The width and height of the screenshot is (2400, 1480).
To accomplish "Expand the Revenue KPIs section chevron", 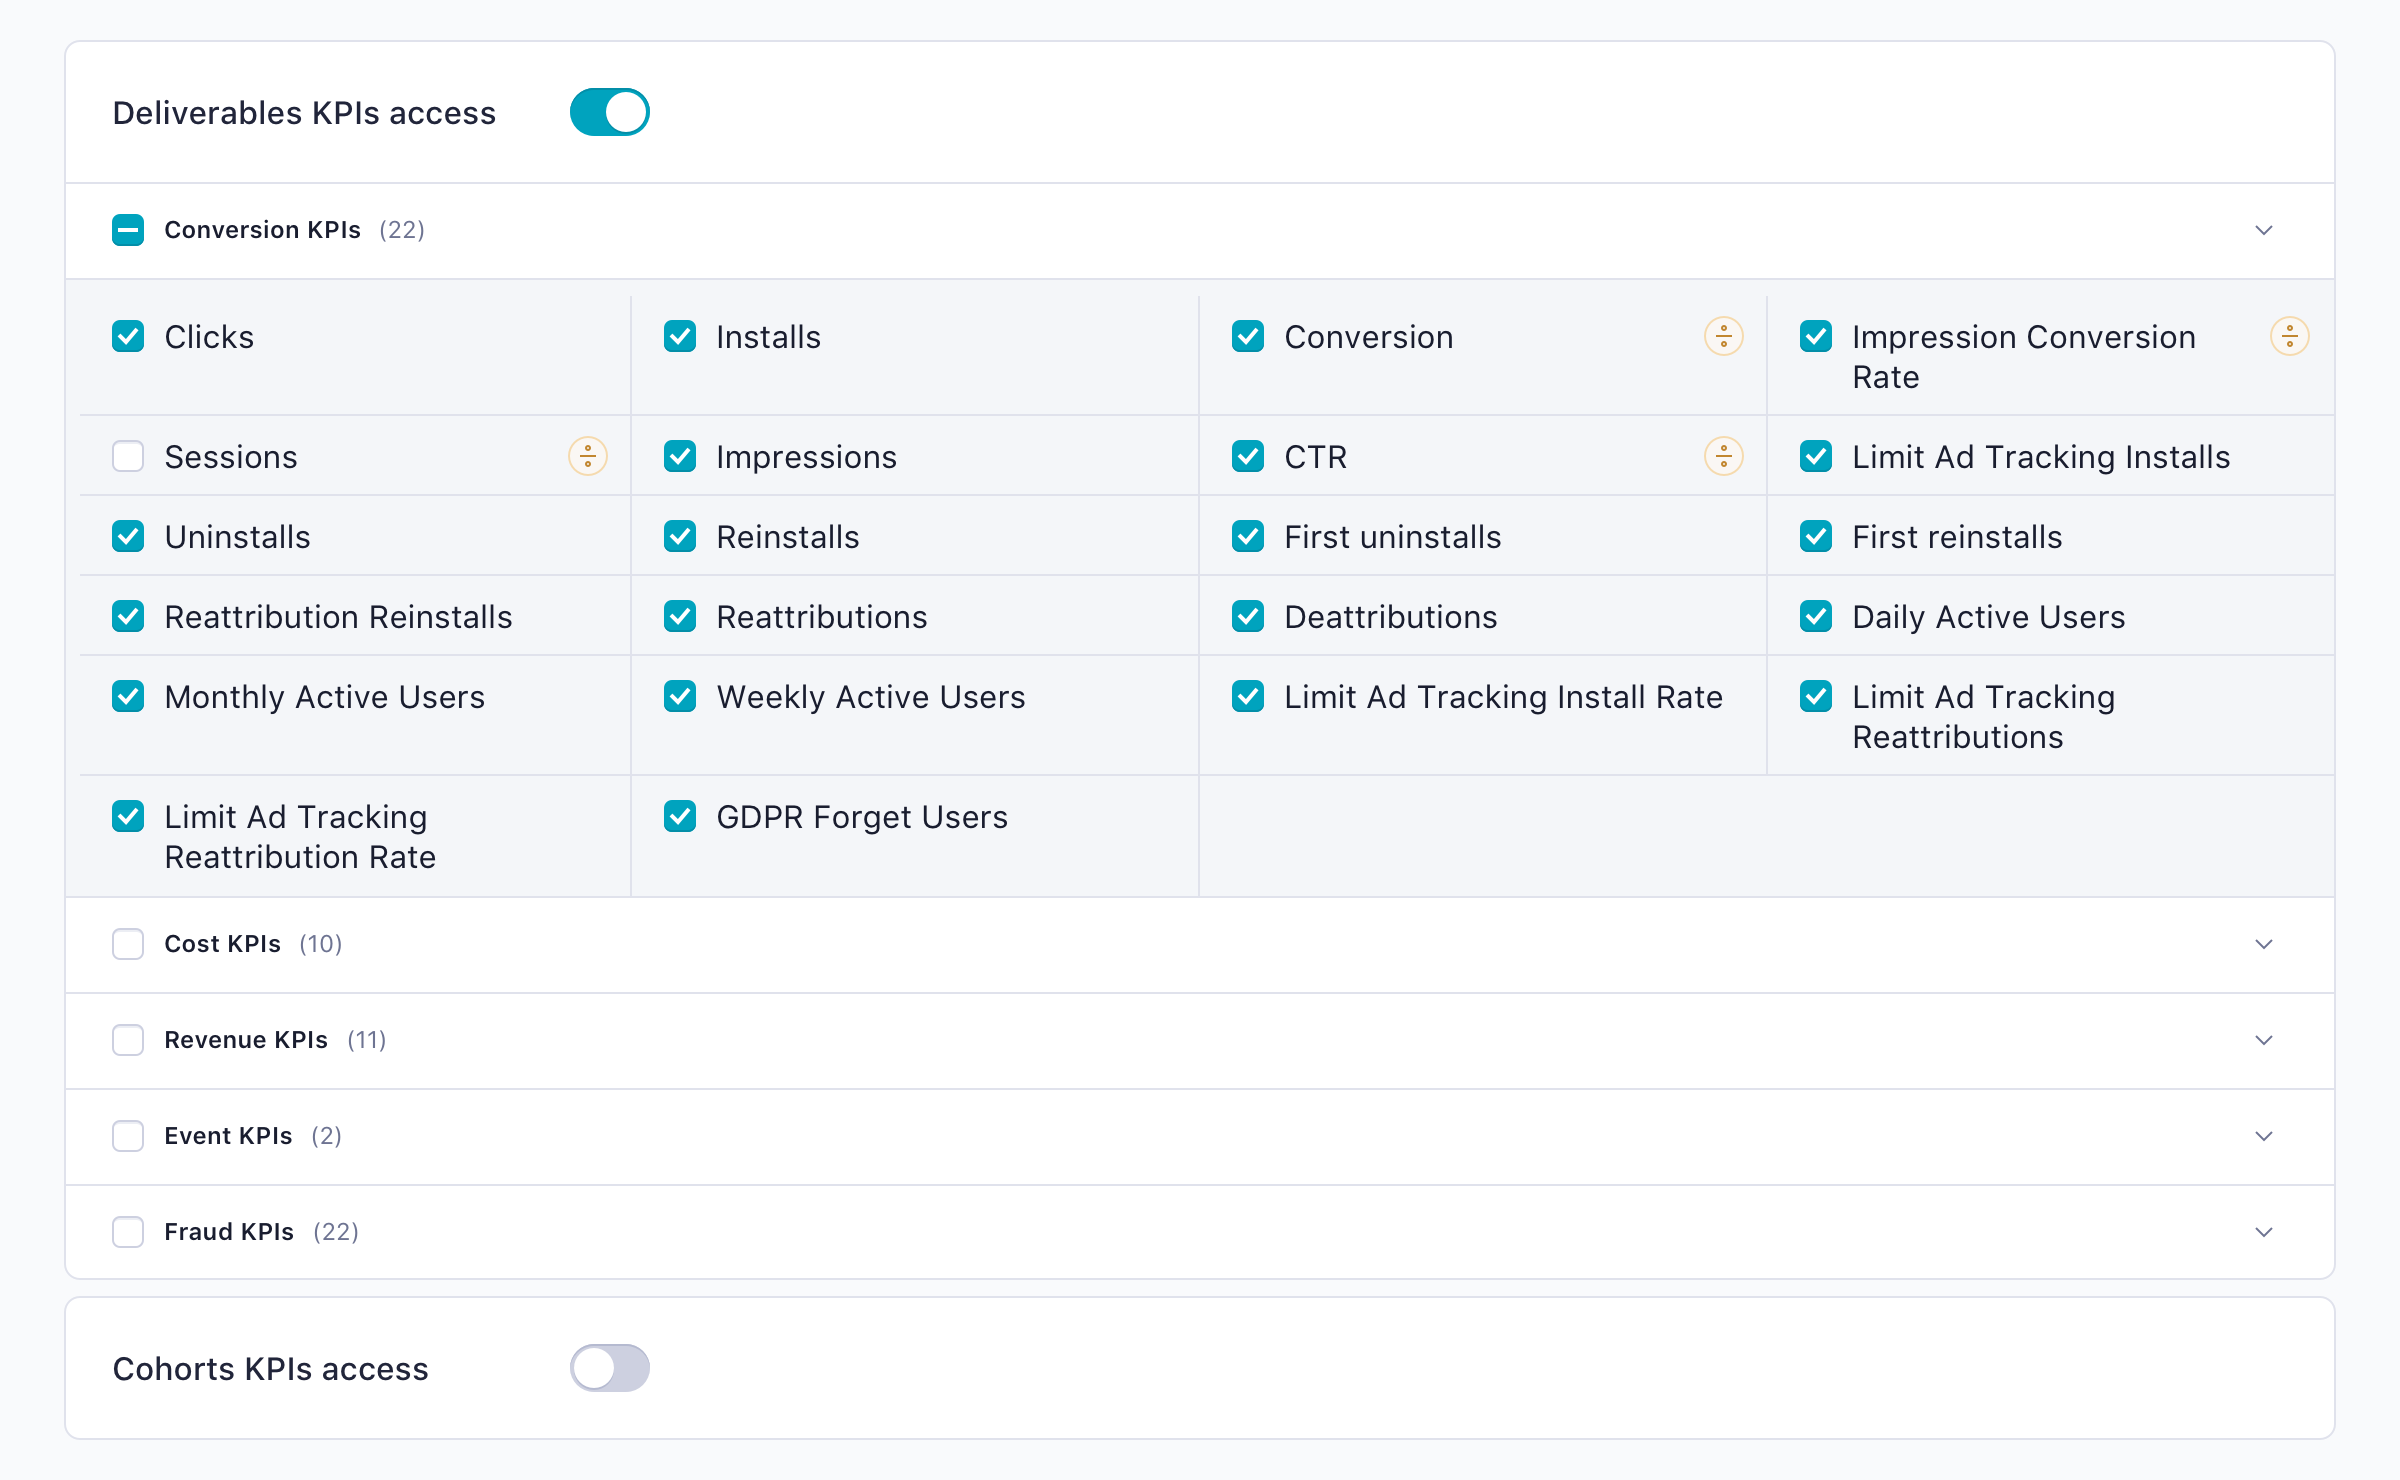I will [2264, 1040].
